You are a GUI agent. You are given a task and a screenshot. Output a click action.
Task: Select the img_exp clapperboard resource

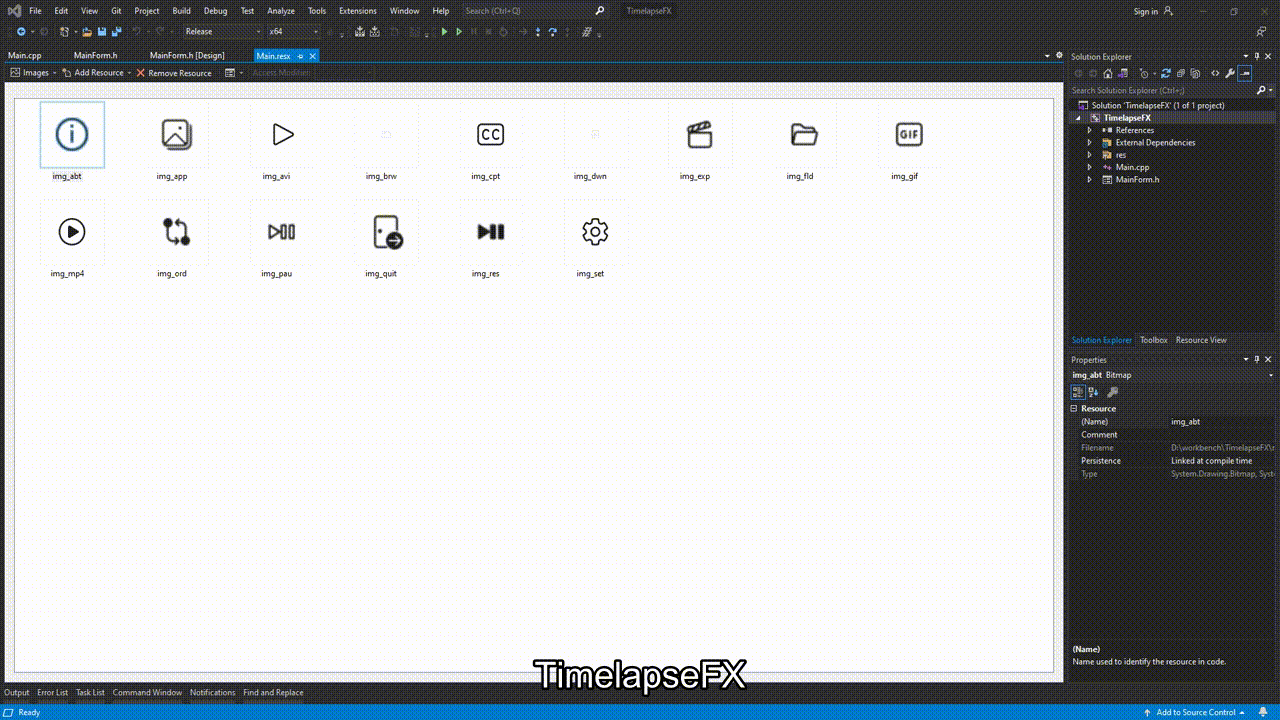click(700, 134)
